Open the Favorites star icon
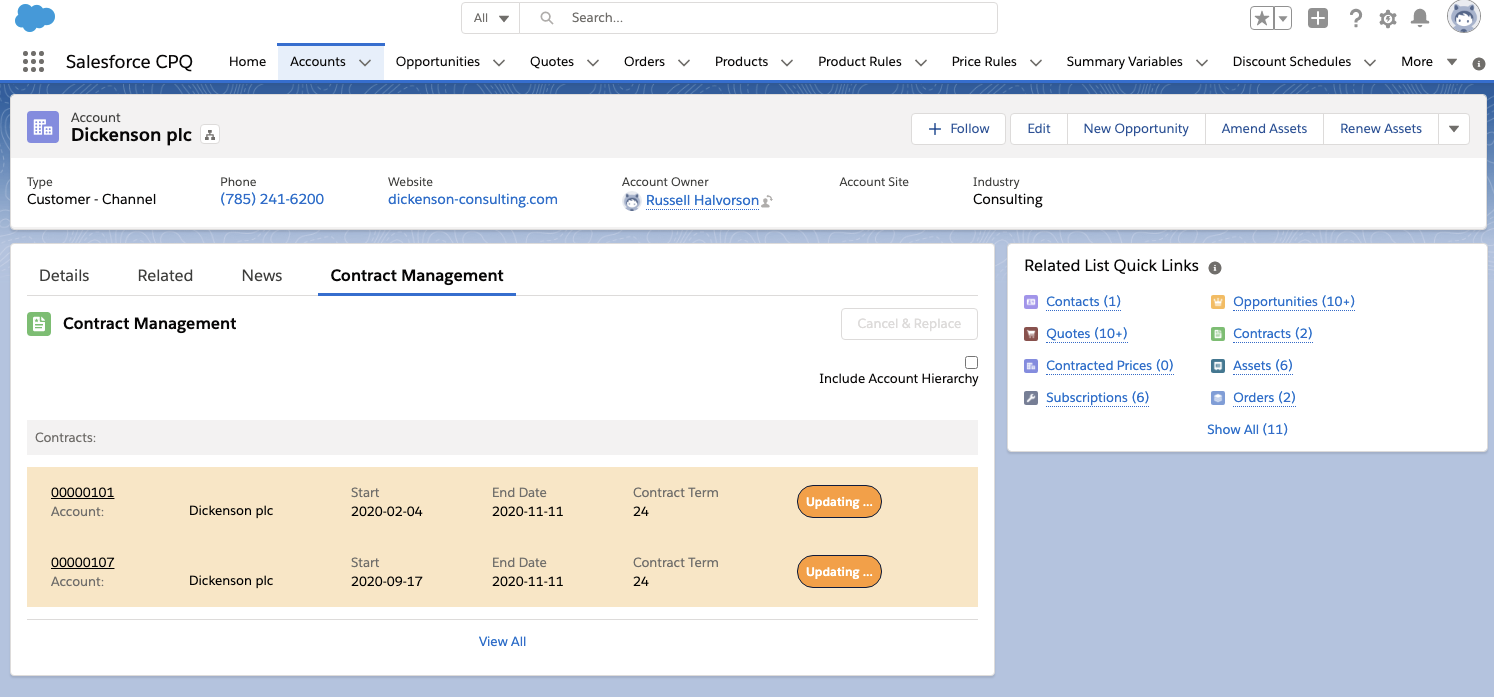Screen dimensions: 1494x697 [1262, 18]
